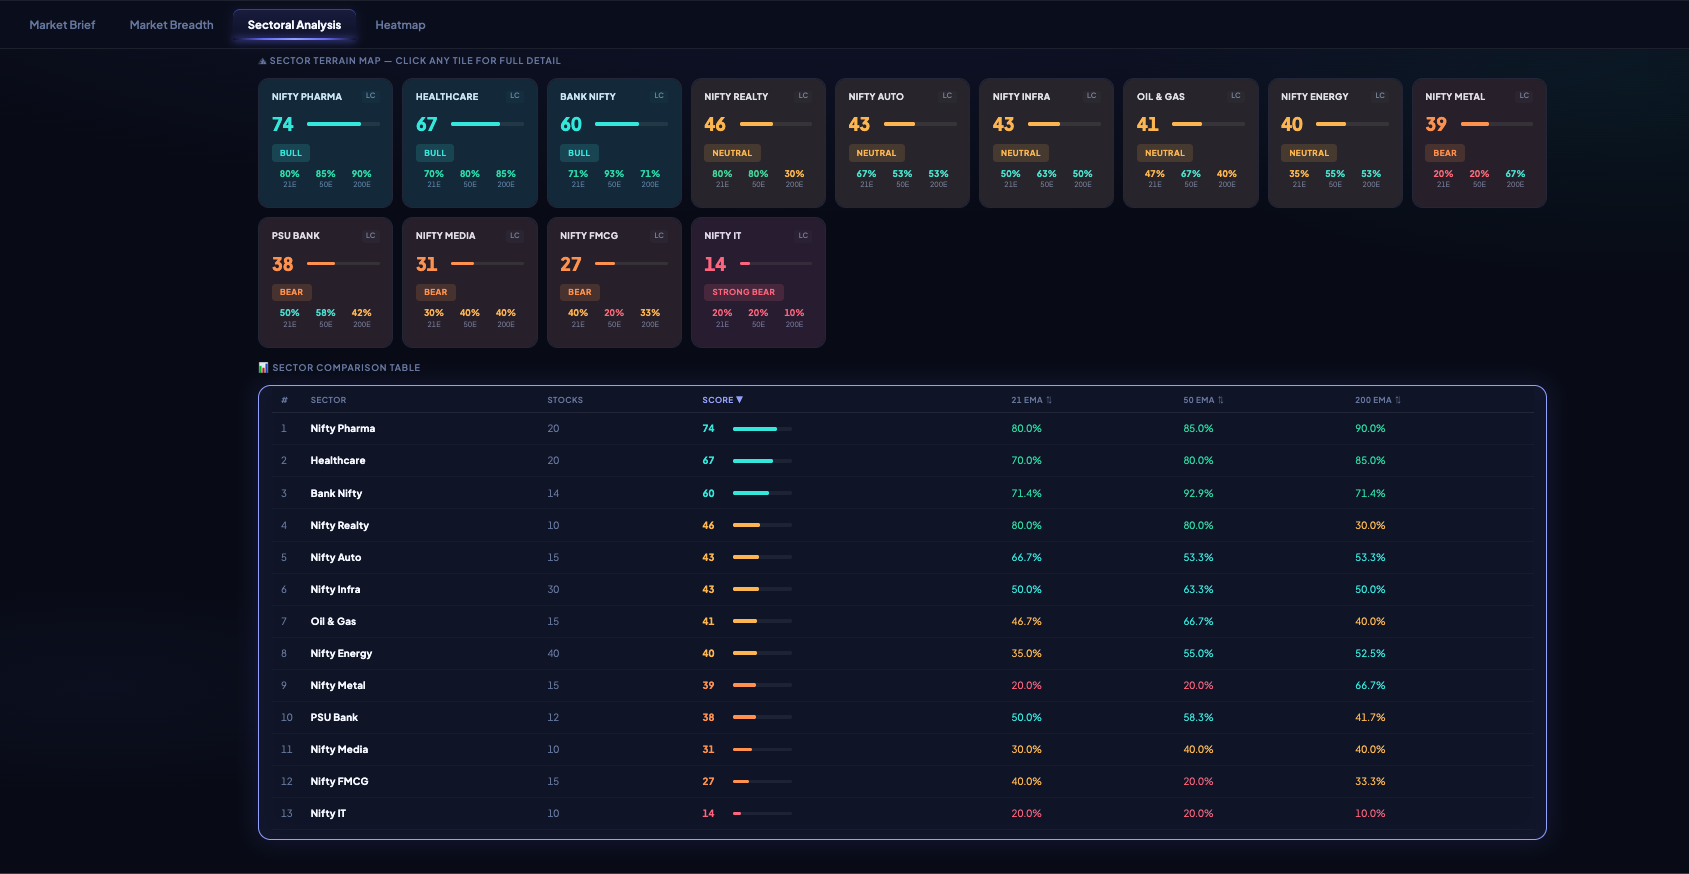Open the NIFTY AUTO sector tile
The height and width of the screenshot is (874, 1689).
pyautogui.click(x=902, y=143)
